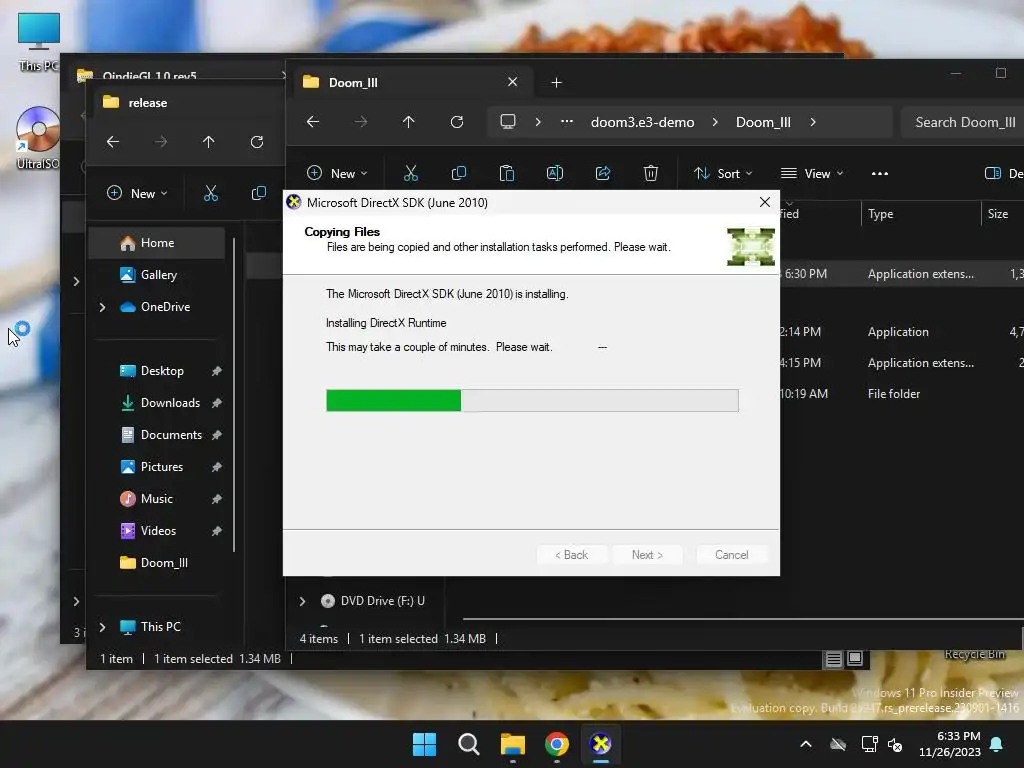The width and height of the screenshot is (1024, 768).
Task: Open This PC desktop icon
Action: coord(38,42)
